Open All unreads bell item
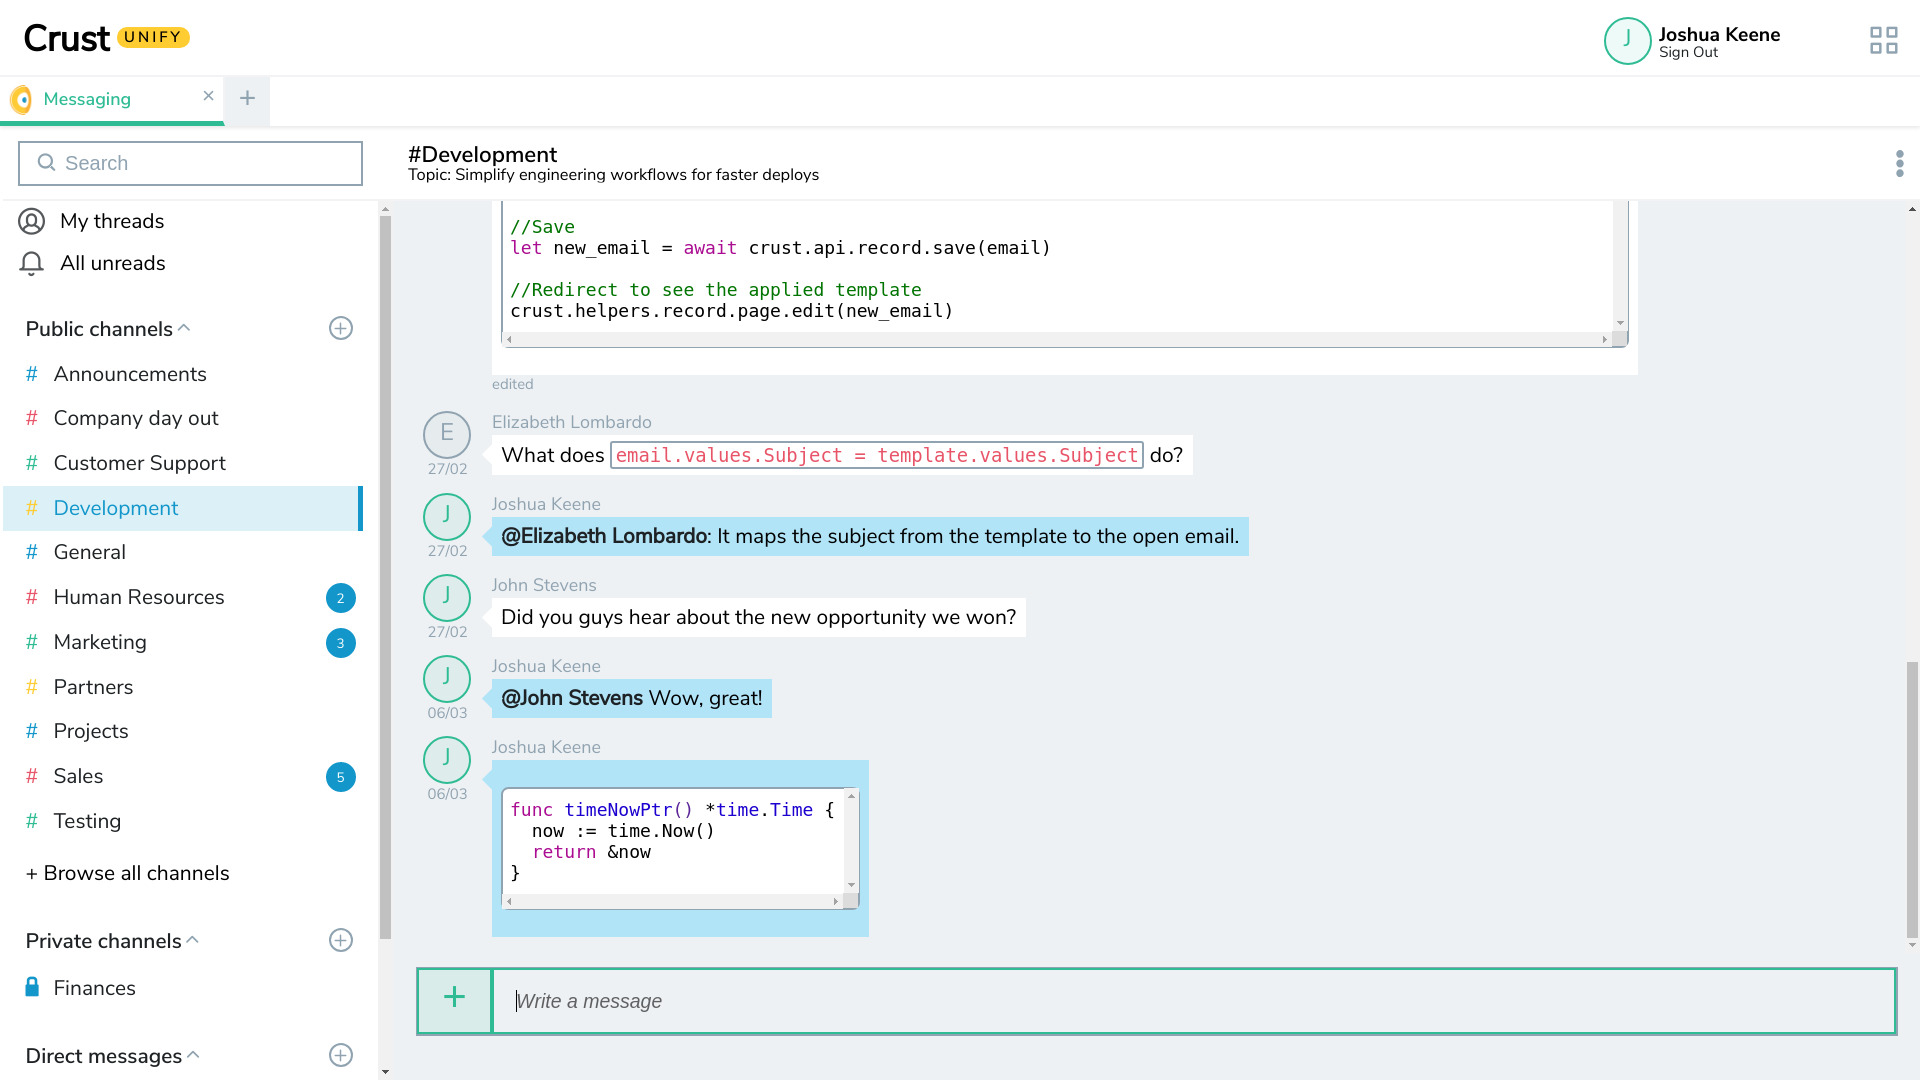Screen dimensions: 1920x1080 pos(112,263)
